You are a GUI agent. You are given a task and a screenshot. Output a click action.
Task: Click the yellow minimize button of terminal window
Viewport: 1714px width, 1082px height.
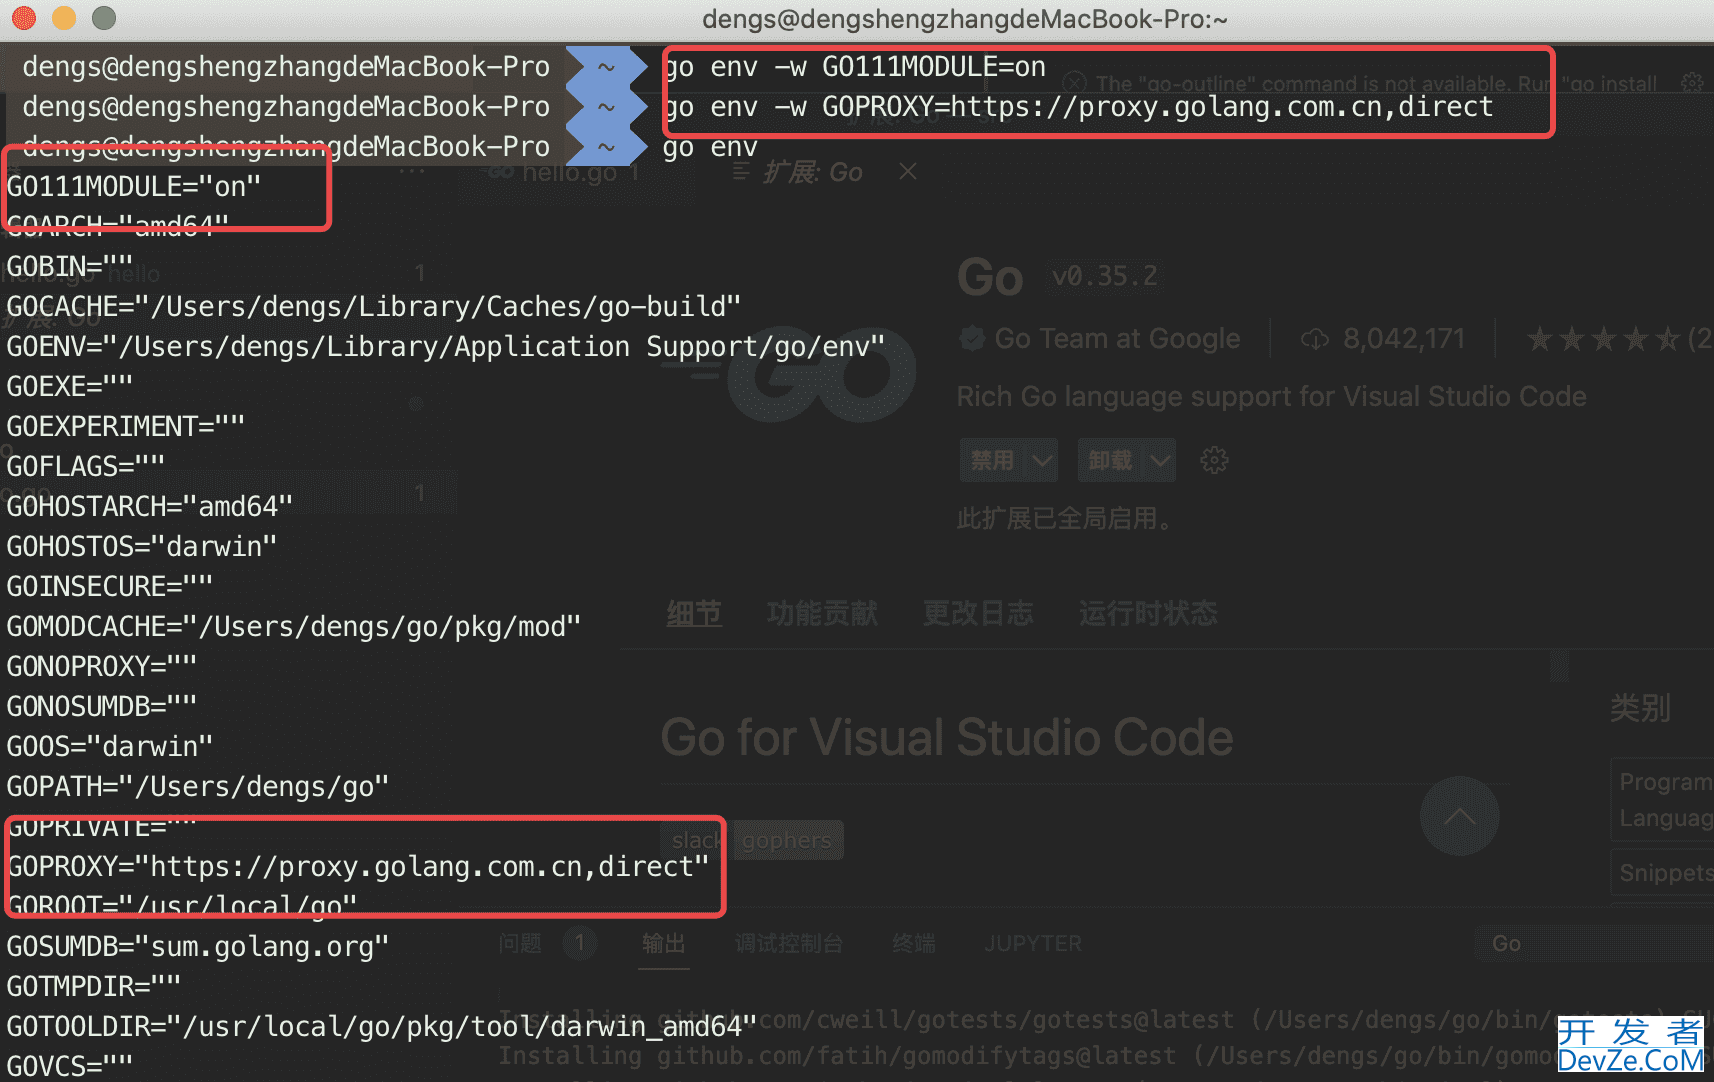tap(64, 18)
